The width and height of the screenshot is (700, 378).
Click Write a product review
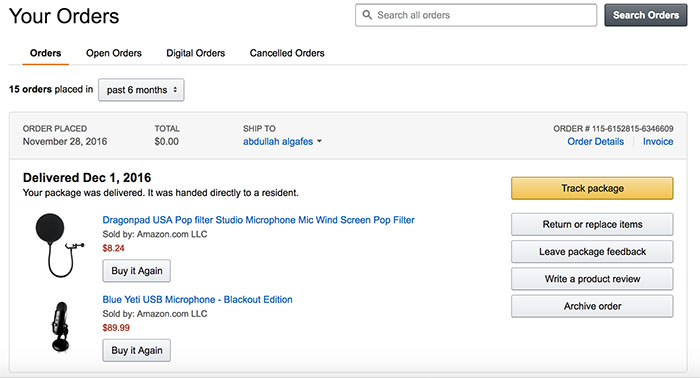coord(592,279)
